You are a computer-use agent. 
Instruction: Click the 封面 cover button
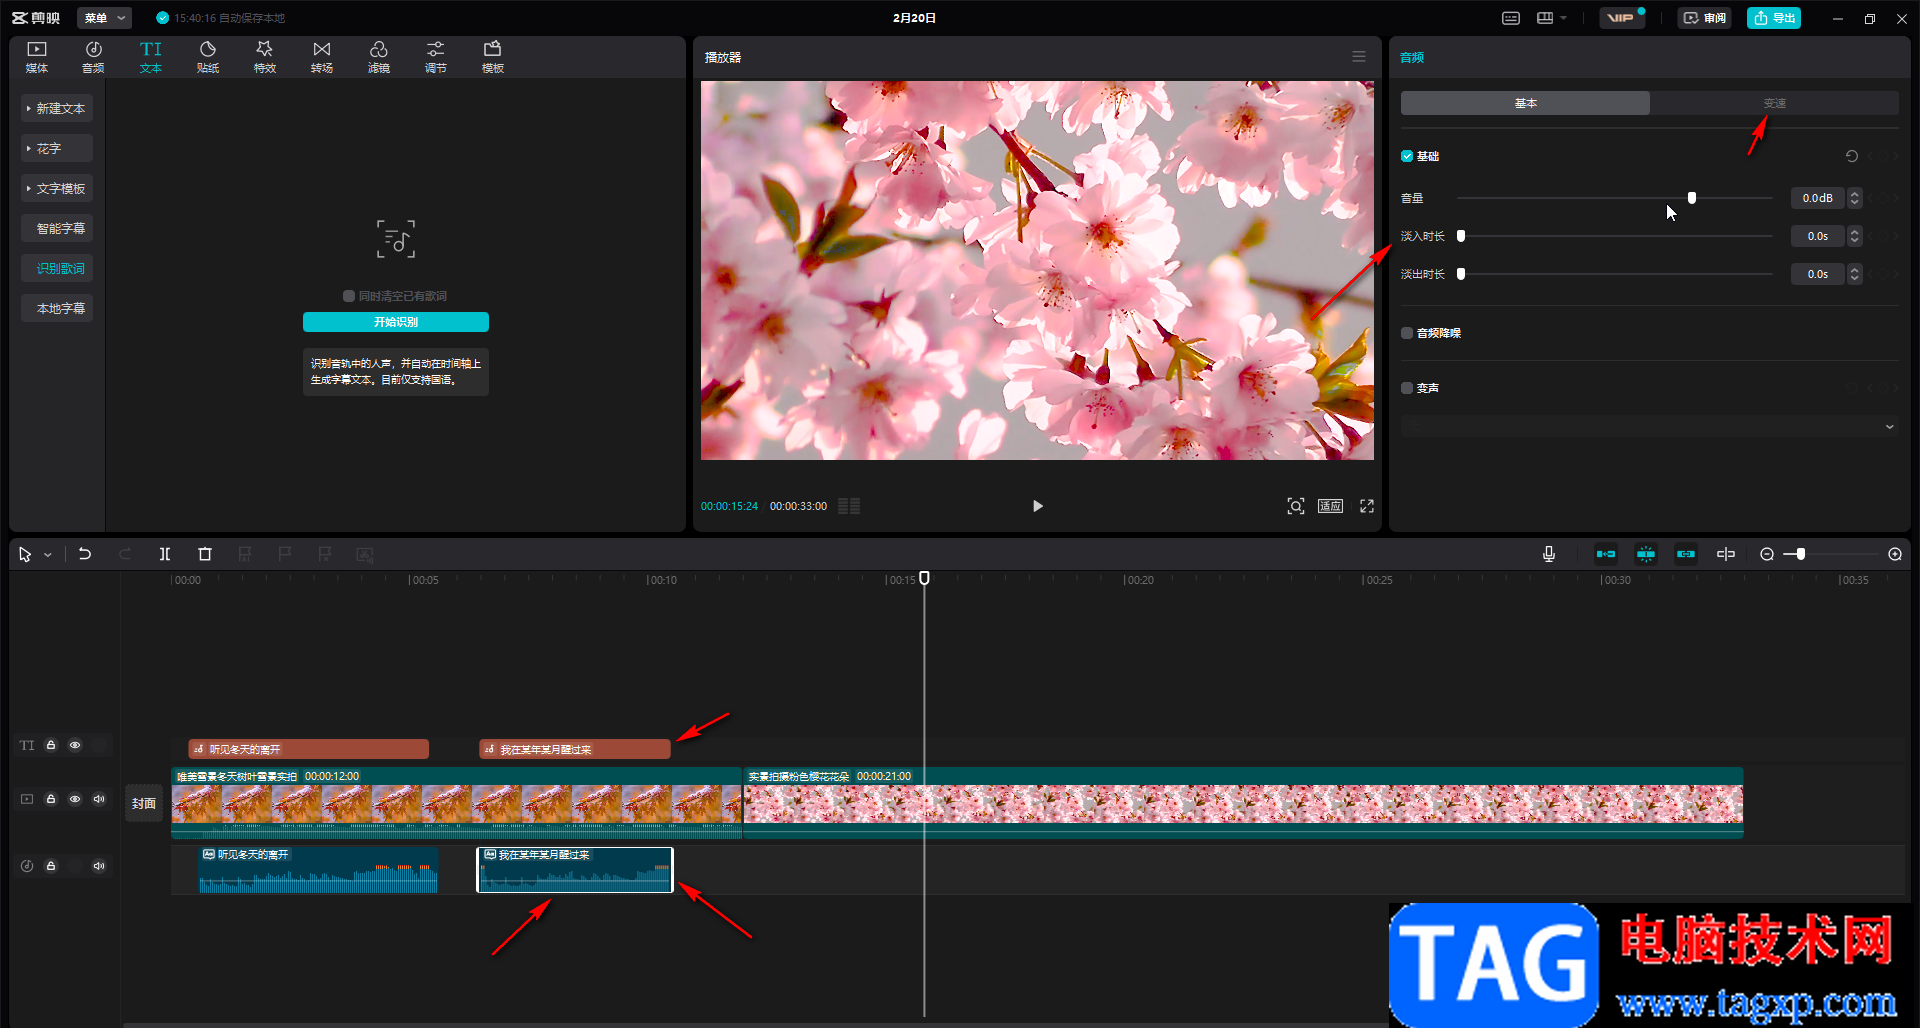pyautogui.click(x=144, y=803)
